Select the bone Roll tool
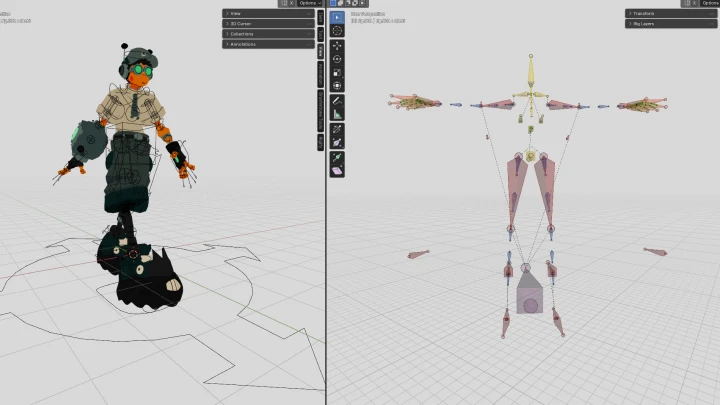 [x=337, y=129]
